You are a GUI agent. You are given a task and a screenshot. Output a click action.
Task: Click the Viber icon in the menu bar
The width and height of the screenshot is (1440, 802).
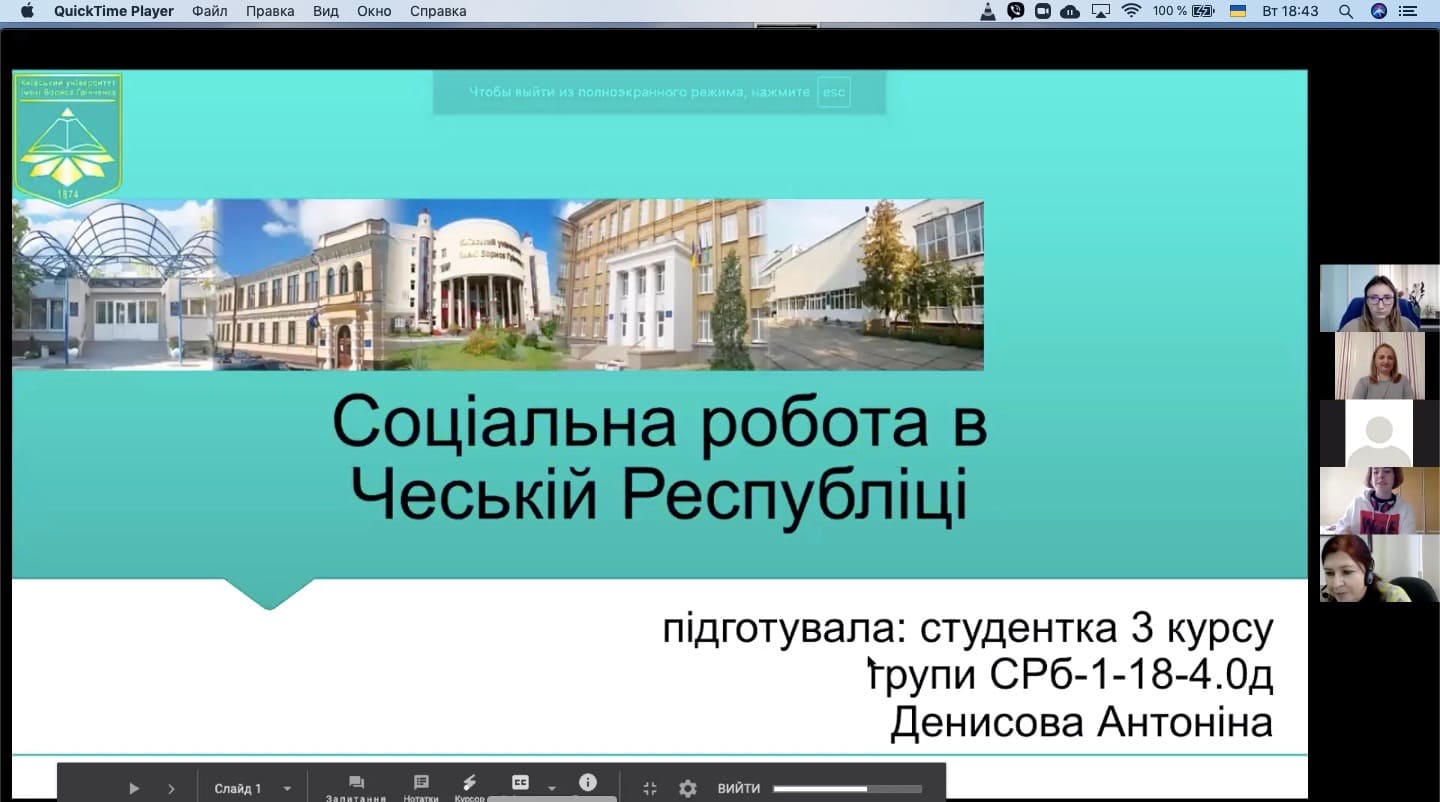coord(1016,11)
